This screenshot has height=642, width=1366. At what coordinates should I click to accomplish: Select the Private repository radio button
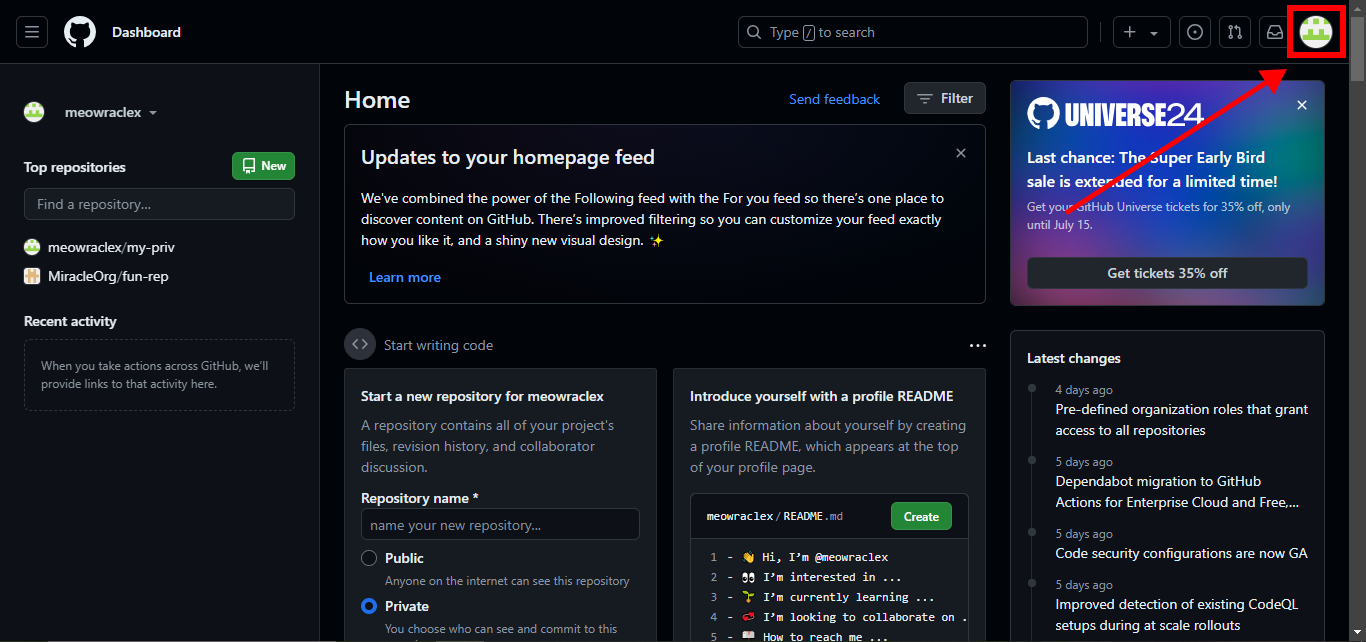(369, 606)
